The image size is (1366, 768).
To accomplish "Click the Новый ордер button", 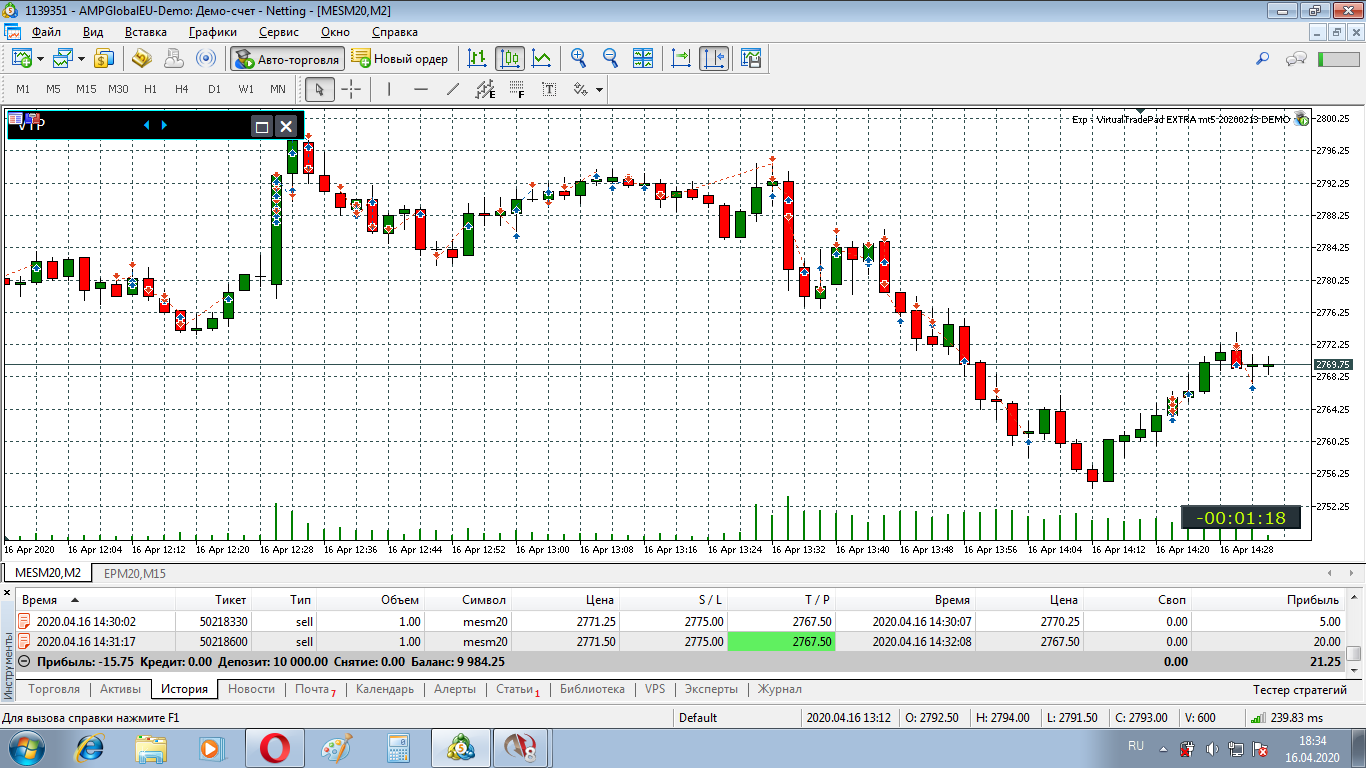I will click(400, 59).
